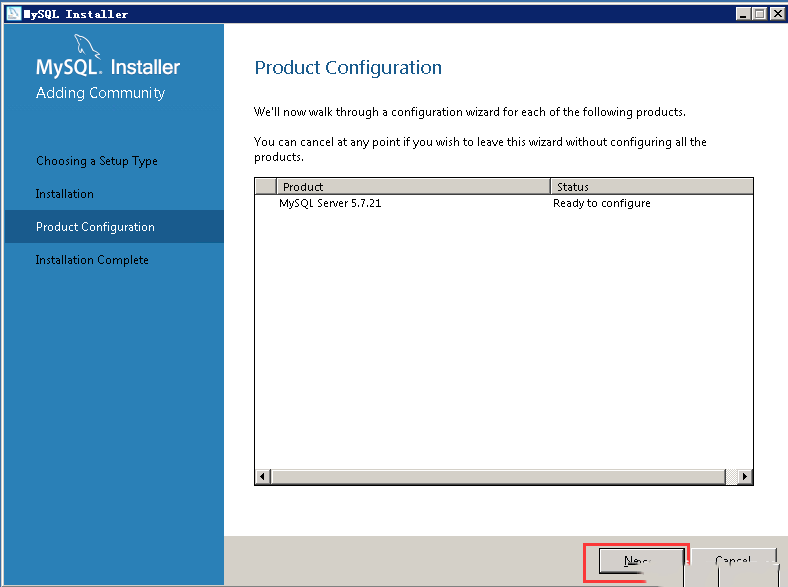The height and width of the screenshot is (587, 788).
Task: Click the Adding Community subtitle
Action: [101, 93]
